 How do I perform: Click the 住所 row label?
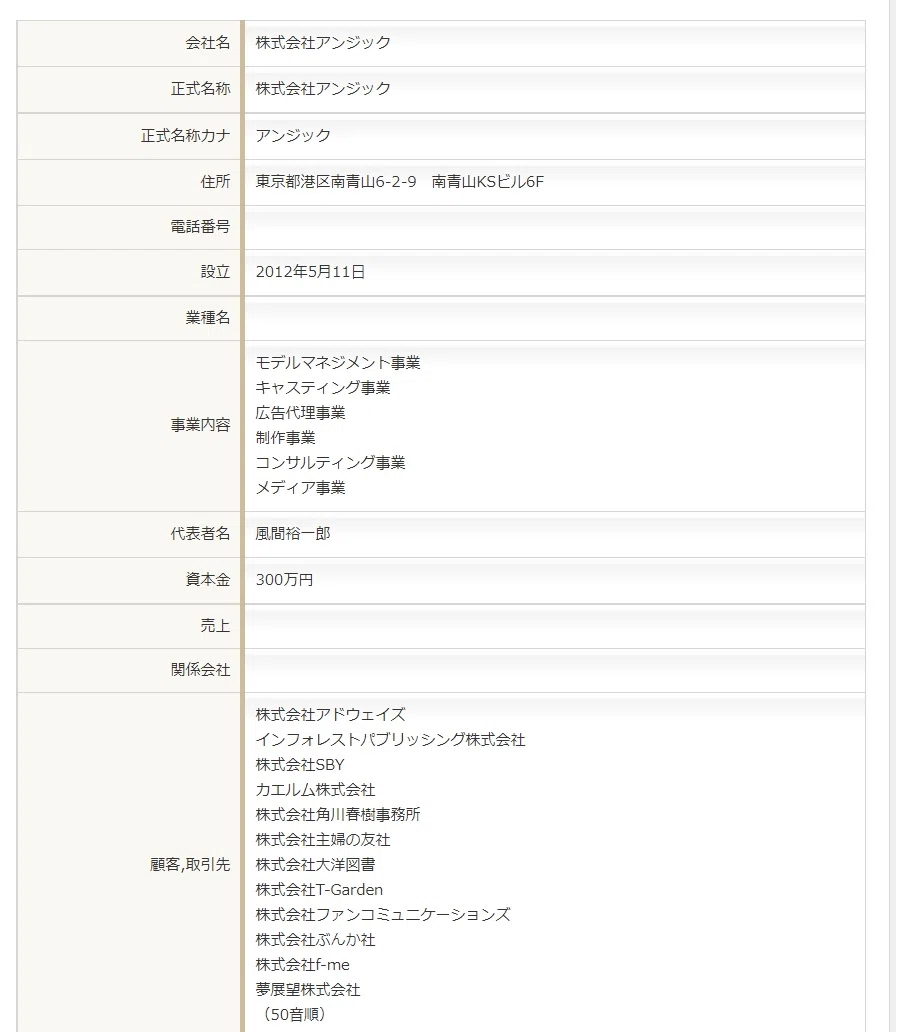[x=216, y=182]
